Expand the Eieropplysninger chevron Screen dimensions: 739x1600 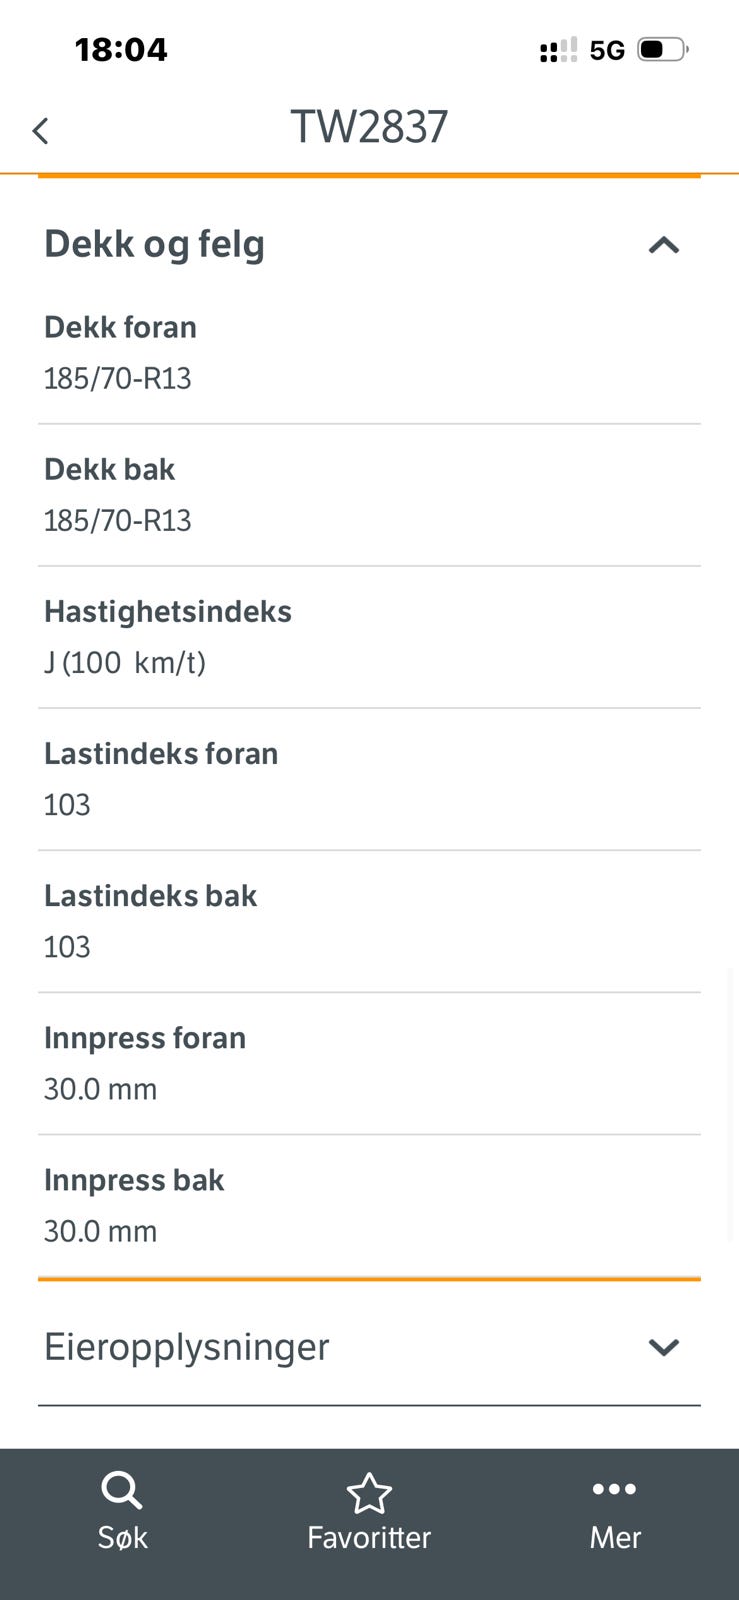tap(664, 1347)
